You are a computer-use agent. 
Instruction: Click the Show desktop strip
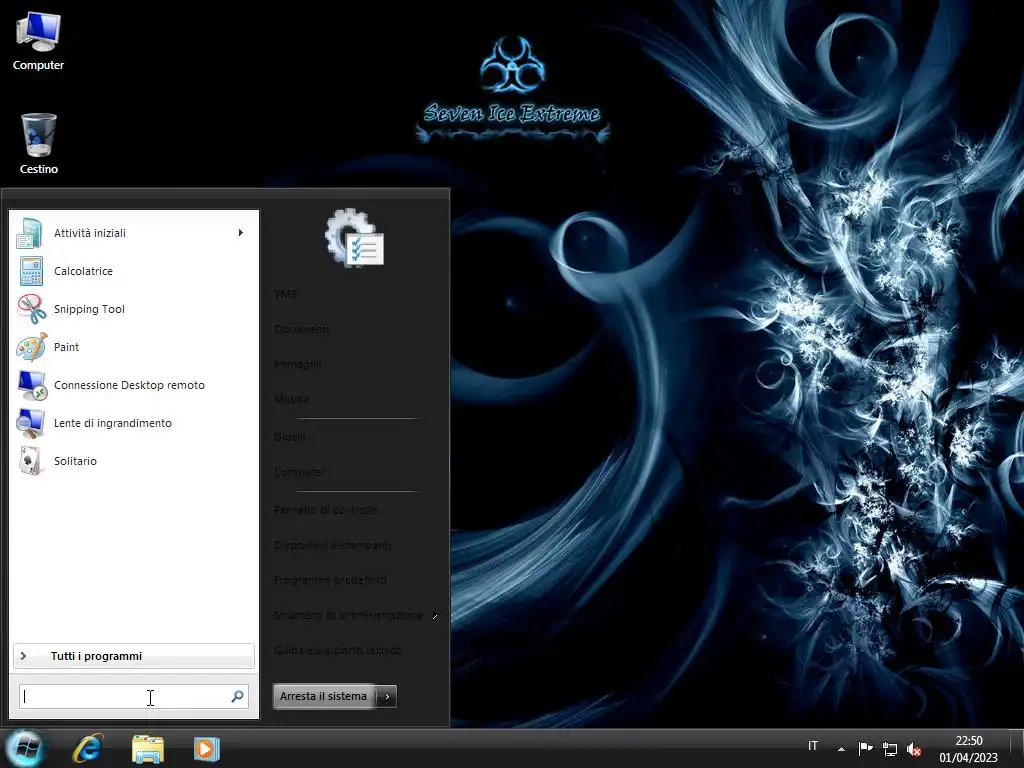pyautogui.click(x=1019, y=749)
